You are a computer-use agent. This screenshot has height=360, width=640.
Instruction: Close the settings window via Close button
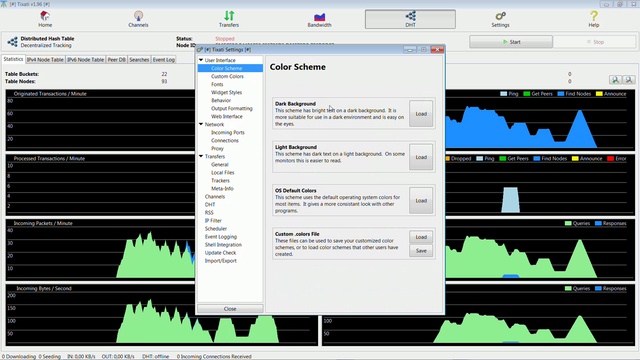coord(230,309)
